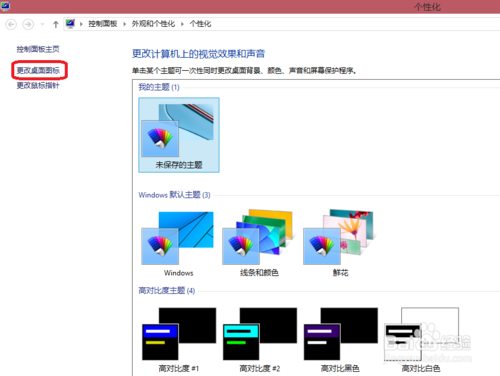Open 控制面板 in breadcrumb path
The image size is (500, 376).
pyautogui.click(x=103, y=24)
